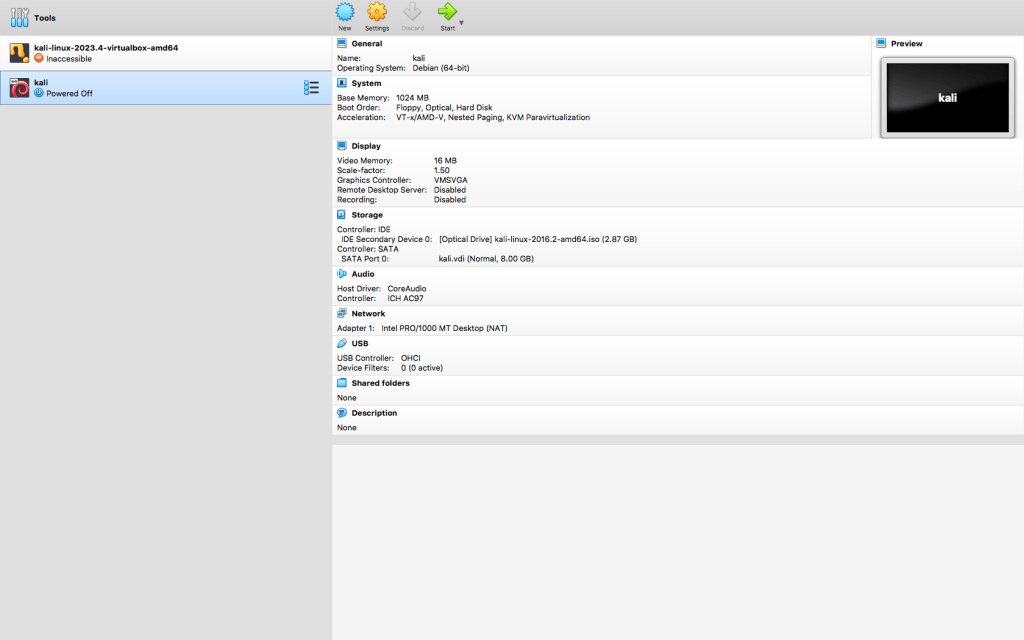Open the Description section header
Viewport: 1024px width, 640px height.
[x=374, y=413]
